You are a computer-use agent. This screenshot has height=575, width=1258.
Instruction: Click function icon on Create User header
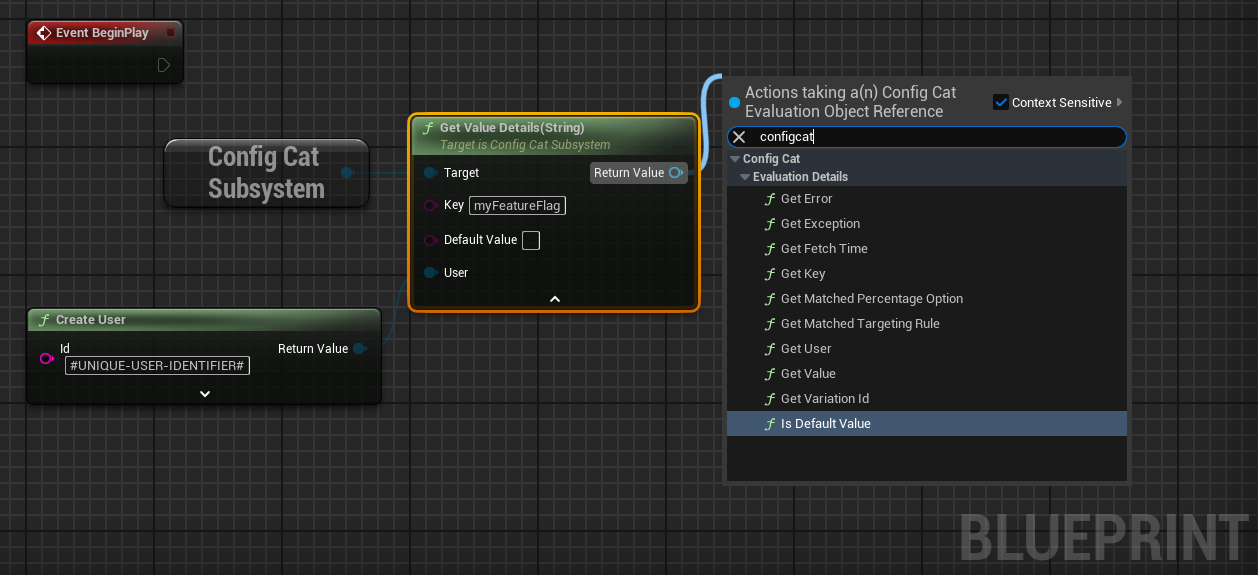pyautogui.click(x=44, y=320)
